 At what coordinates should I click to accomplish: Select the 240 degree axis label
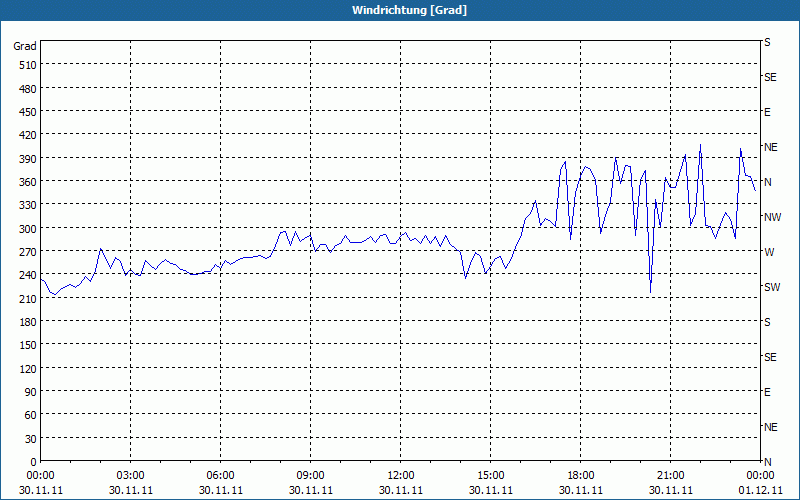tap(29, 276)
